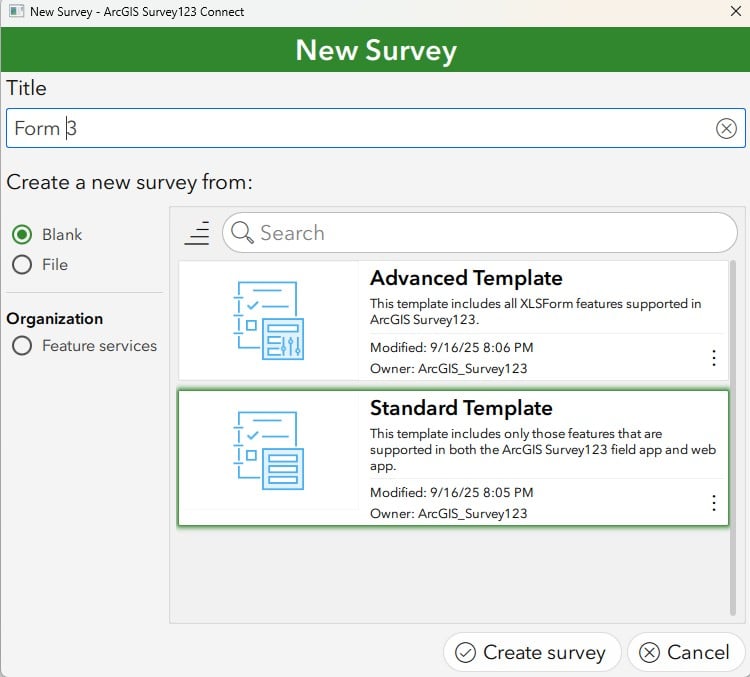
Task: Close the New Survey window
Action: 736,11
